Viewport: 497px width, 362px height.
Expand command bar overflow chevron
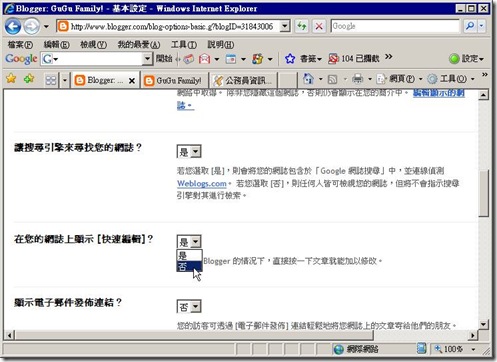[485, 75]
